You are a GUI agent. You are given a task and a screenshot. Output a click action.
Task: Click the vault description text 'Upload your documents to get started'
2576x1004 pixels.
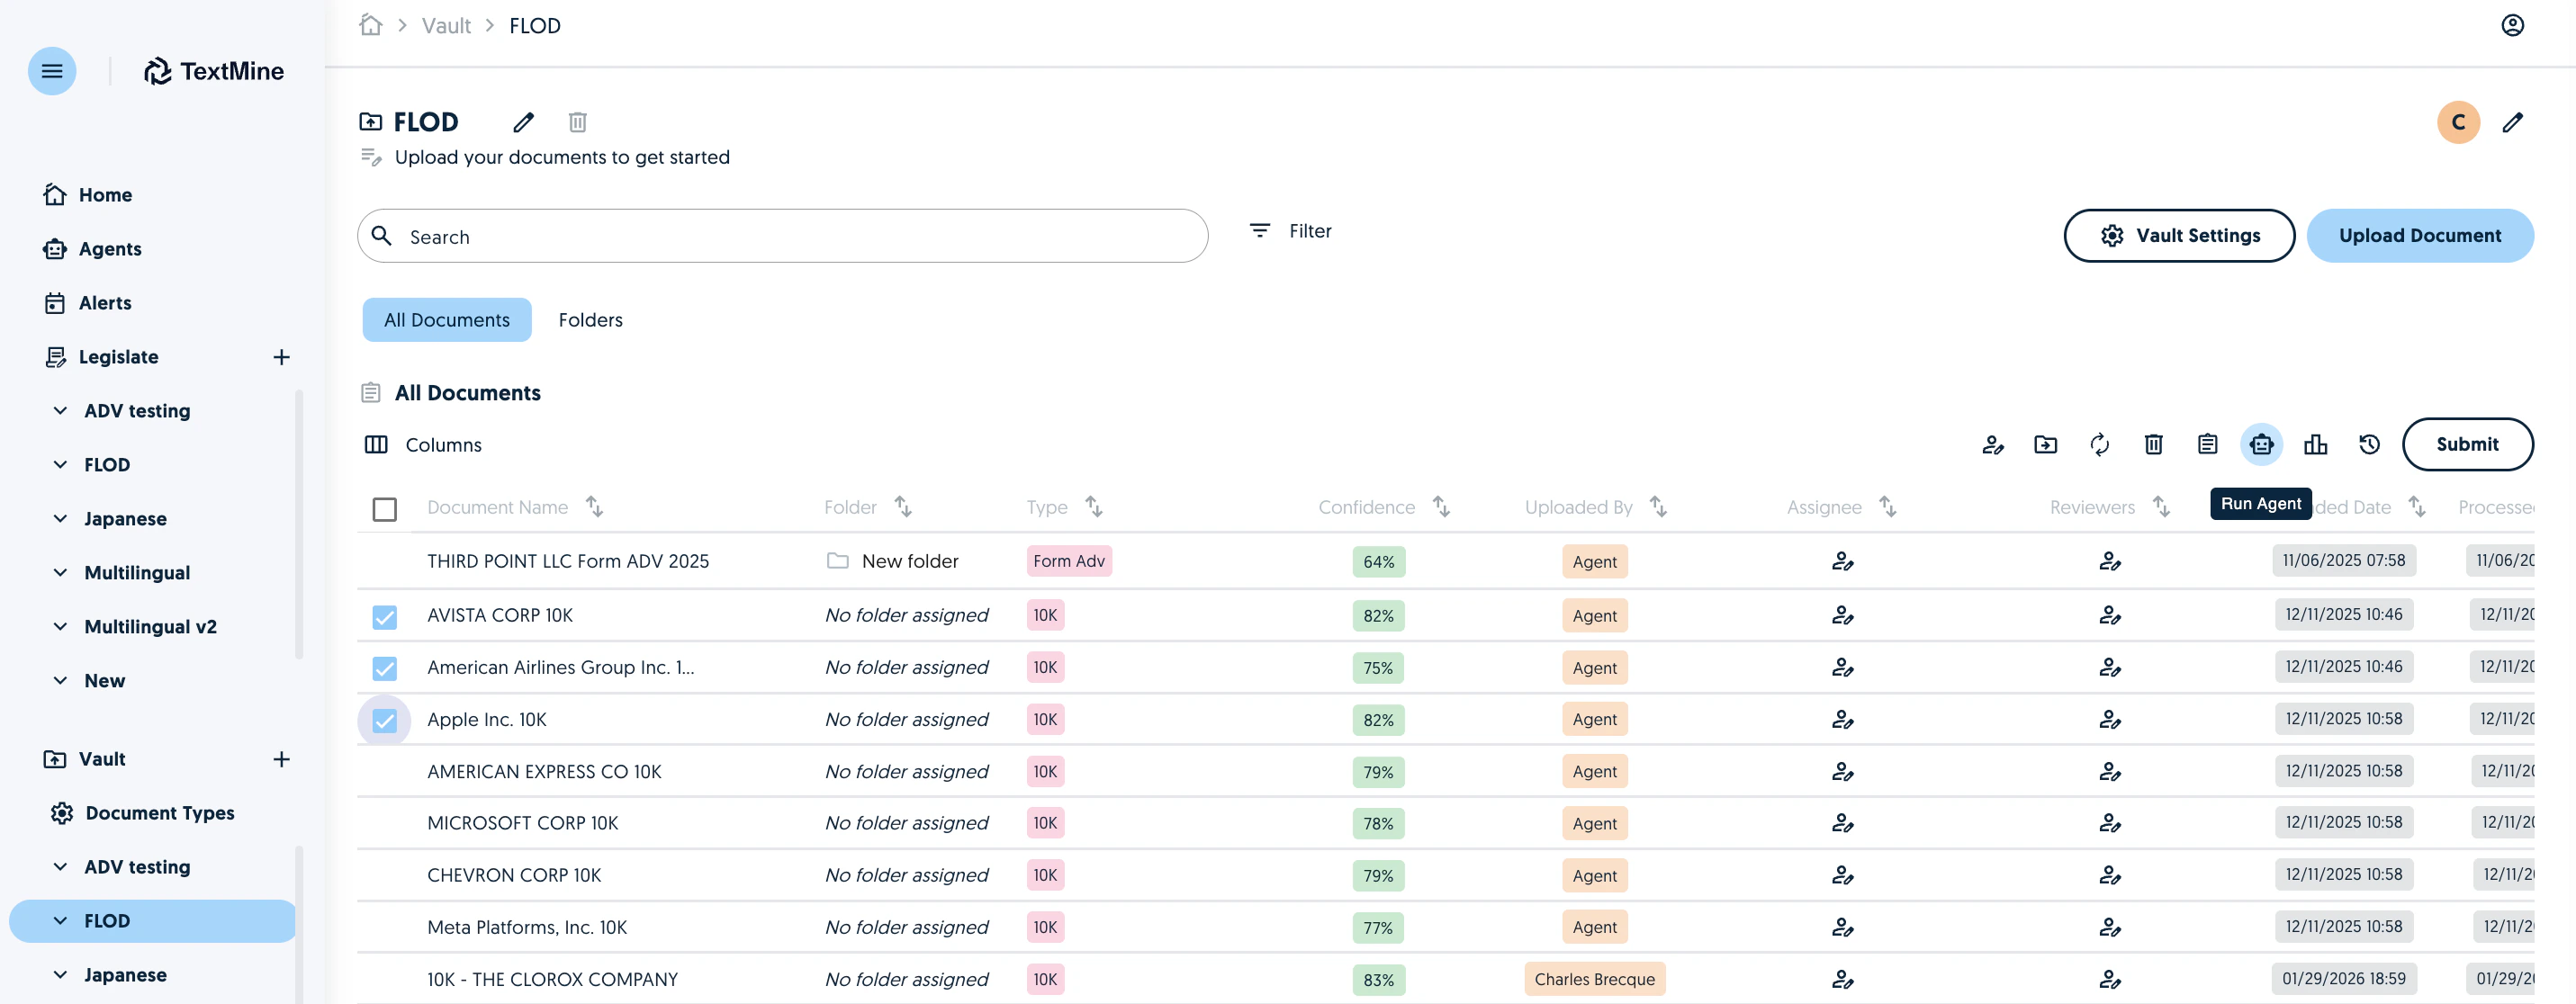point(562,157)
